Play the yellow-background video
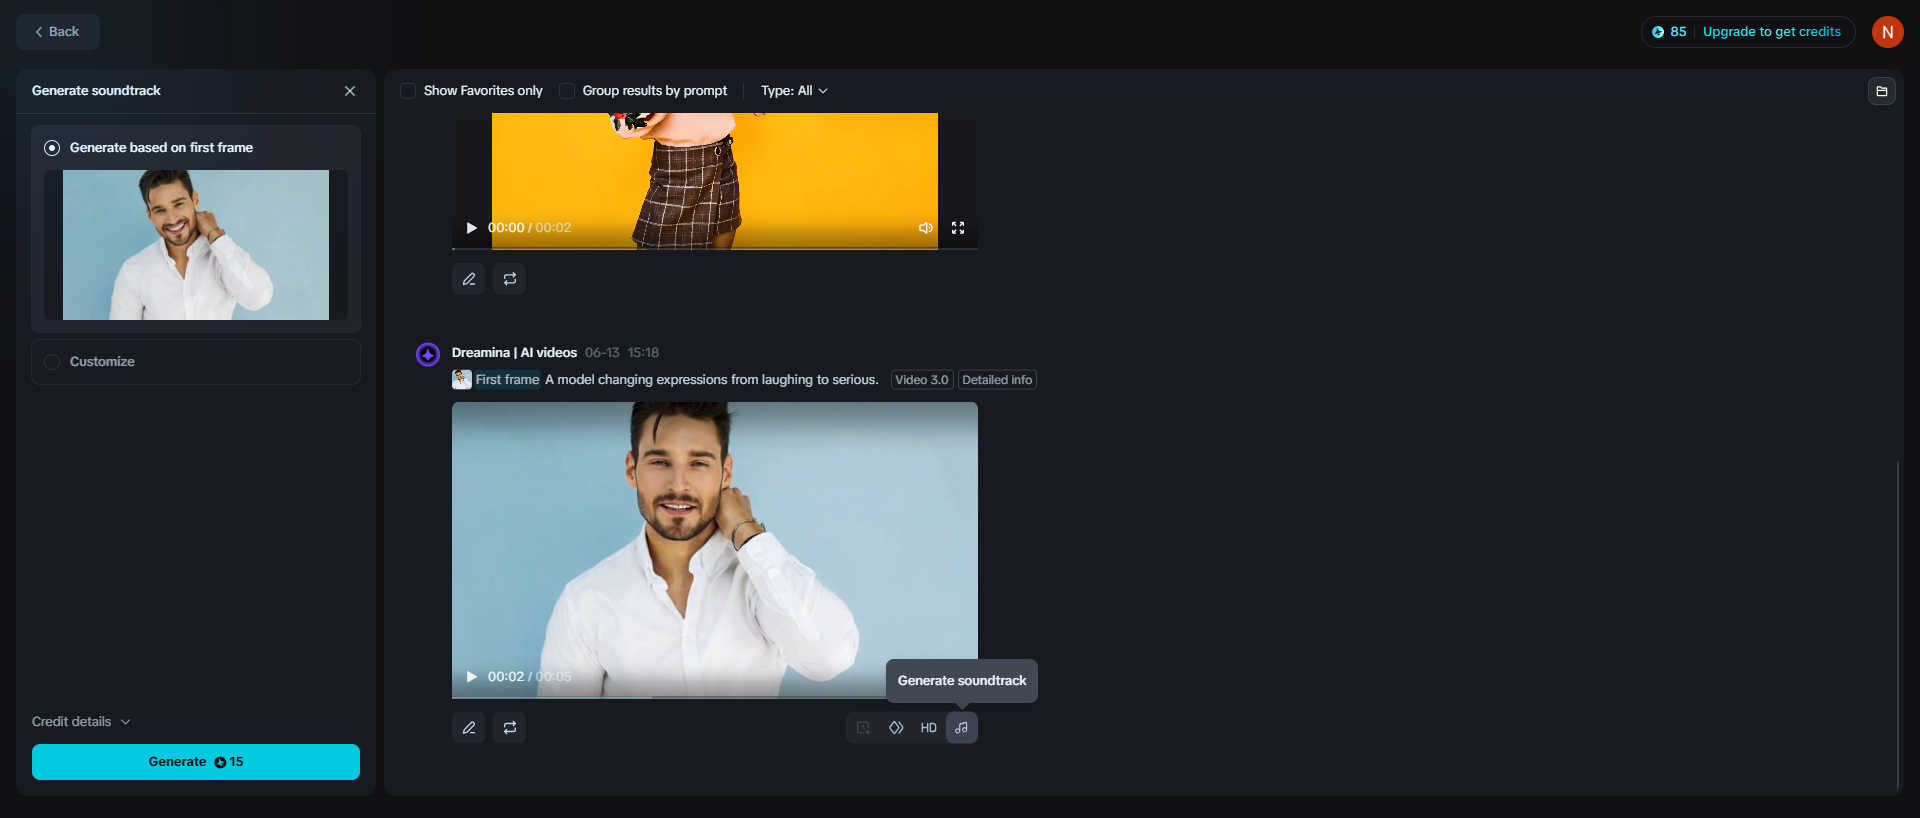The width and height of the screenshot is (1920, 818). tap(472, 228)
